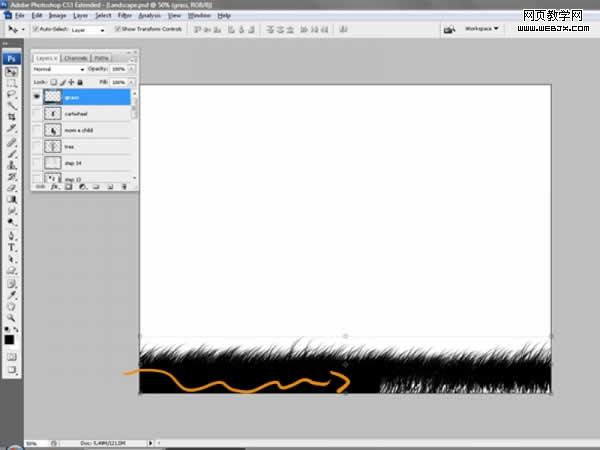Select the Eyedropper tool
The width and height of the screenshot is (600, 450).
[x=11, y=295]
